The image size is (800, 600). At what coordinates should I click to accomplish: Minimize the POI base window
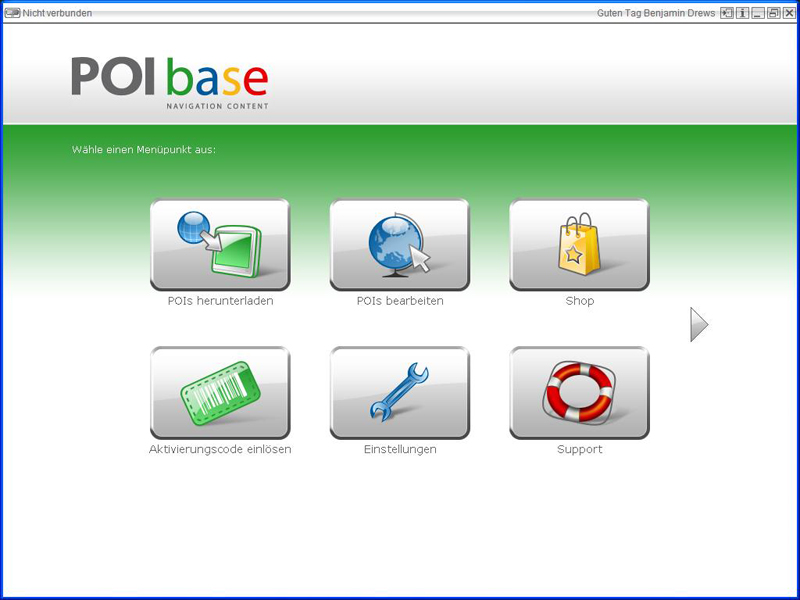pyautogui.click(x=758, y=13)
